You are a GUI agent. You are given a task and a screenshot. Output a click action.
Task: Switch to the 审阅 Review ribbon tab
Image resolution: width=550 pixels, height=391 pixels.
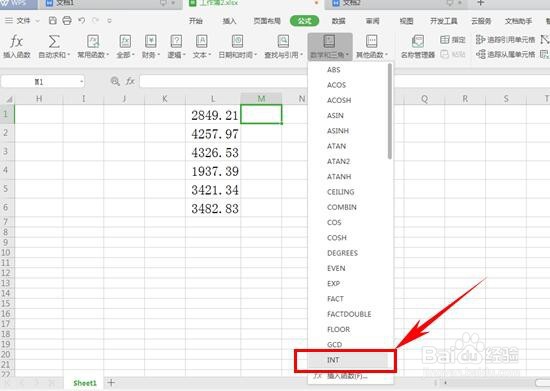(x=373, y=21)
